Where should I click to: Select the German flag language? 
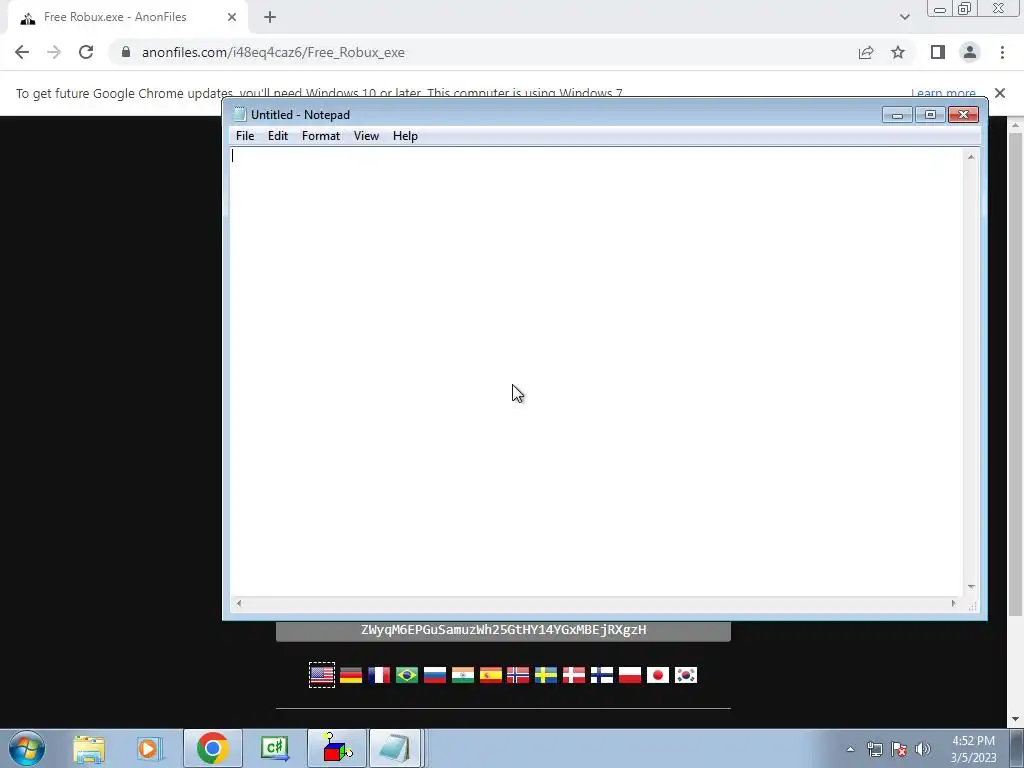click(x=351, y=675)
